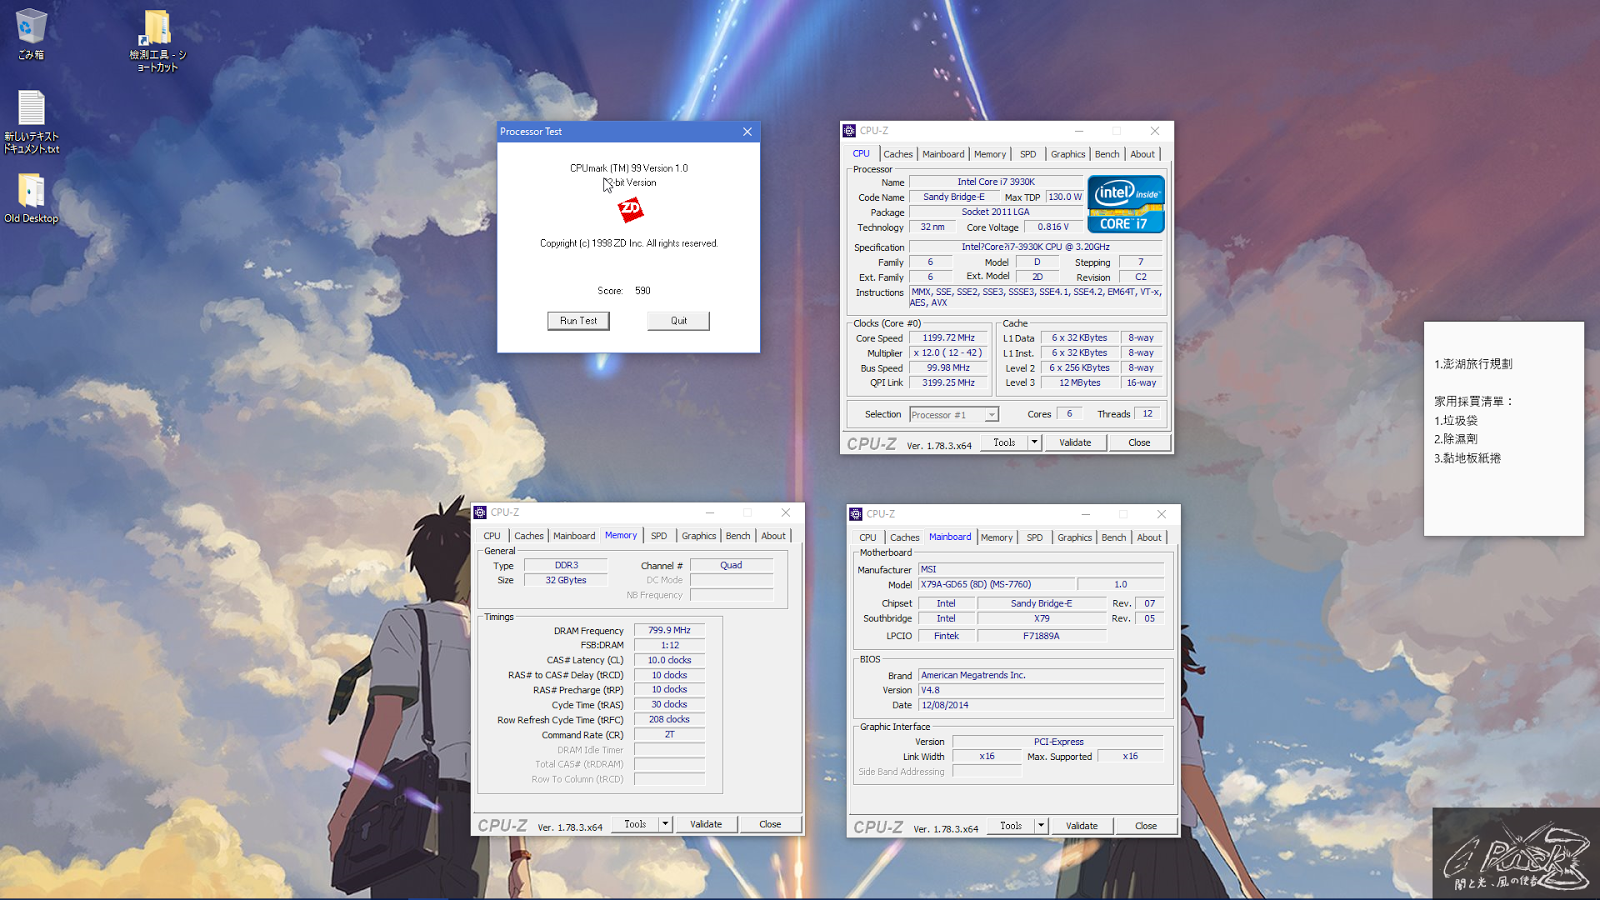
Task: Click memory Size value 32 GBytes
Action: coord(566,581)
